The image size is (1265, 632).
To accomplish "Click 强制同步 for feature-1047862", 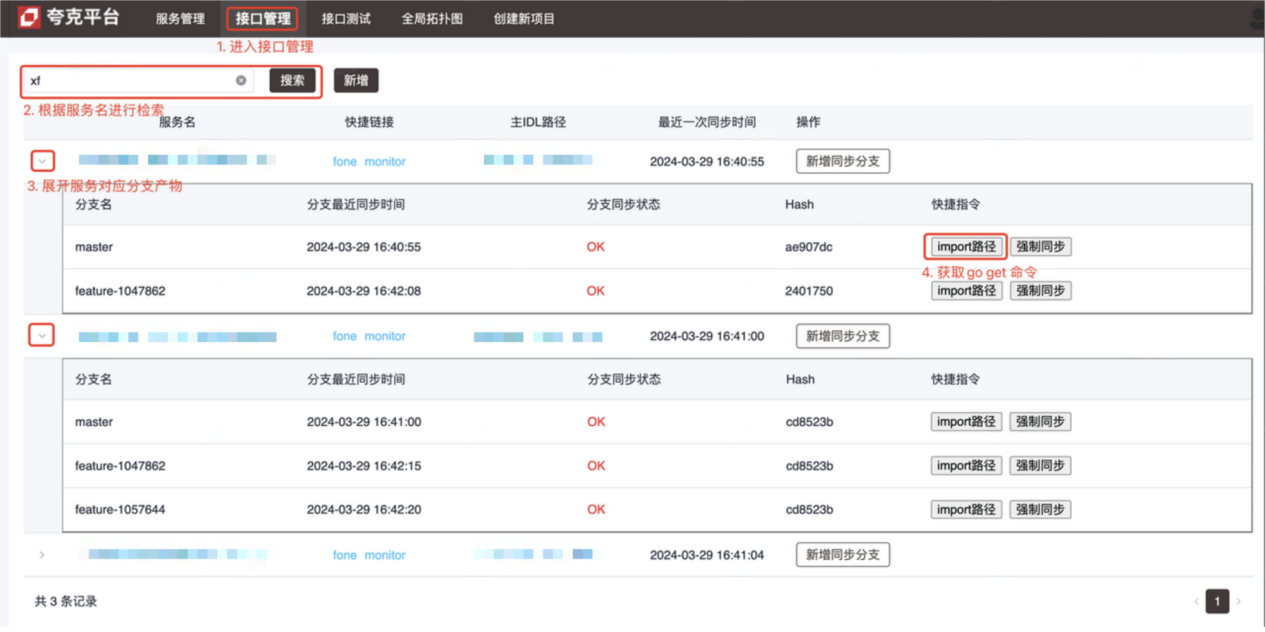I will coord(1040,290).
